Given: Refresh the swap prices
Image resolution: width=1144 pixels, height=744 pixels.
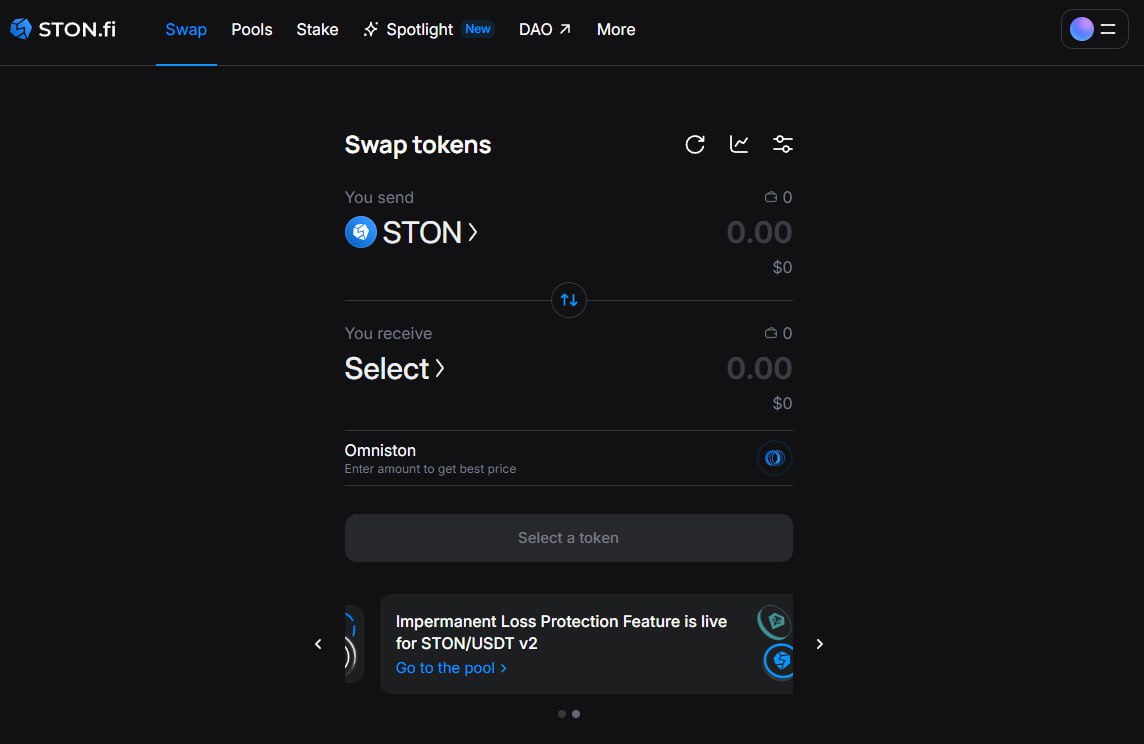Looking at the screenshot, I should pos(695,145).
